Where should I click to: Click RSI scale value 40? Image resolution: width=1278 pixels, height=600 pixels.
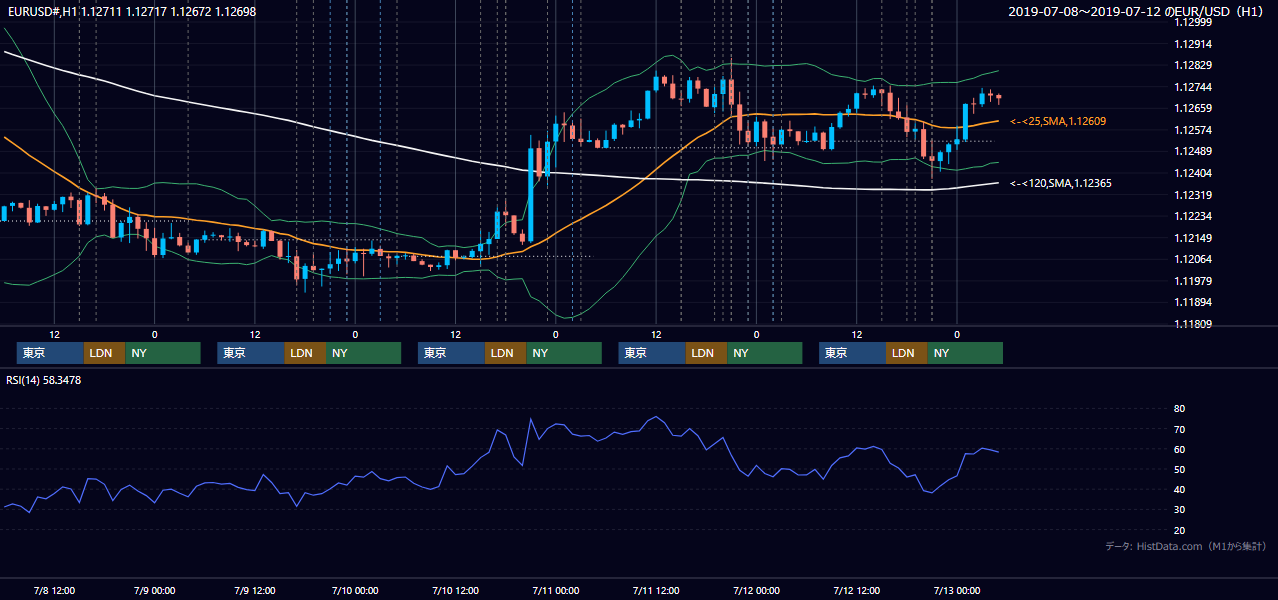(x=1179, y=489)
